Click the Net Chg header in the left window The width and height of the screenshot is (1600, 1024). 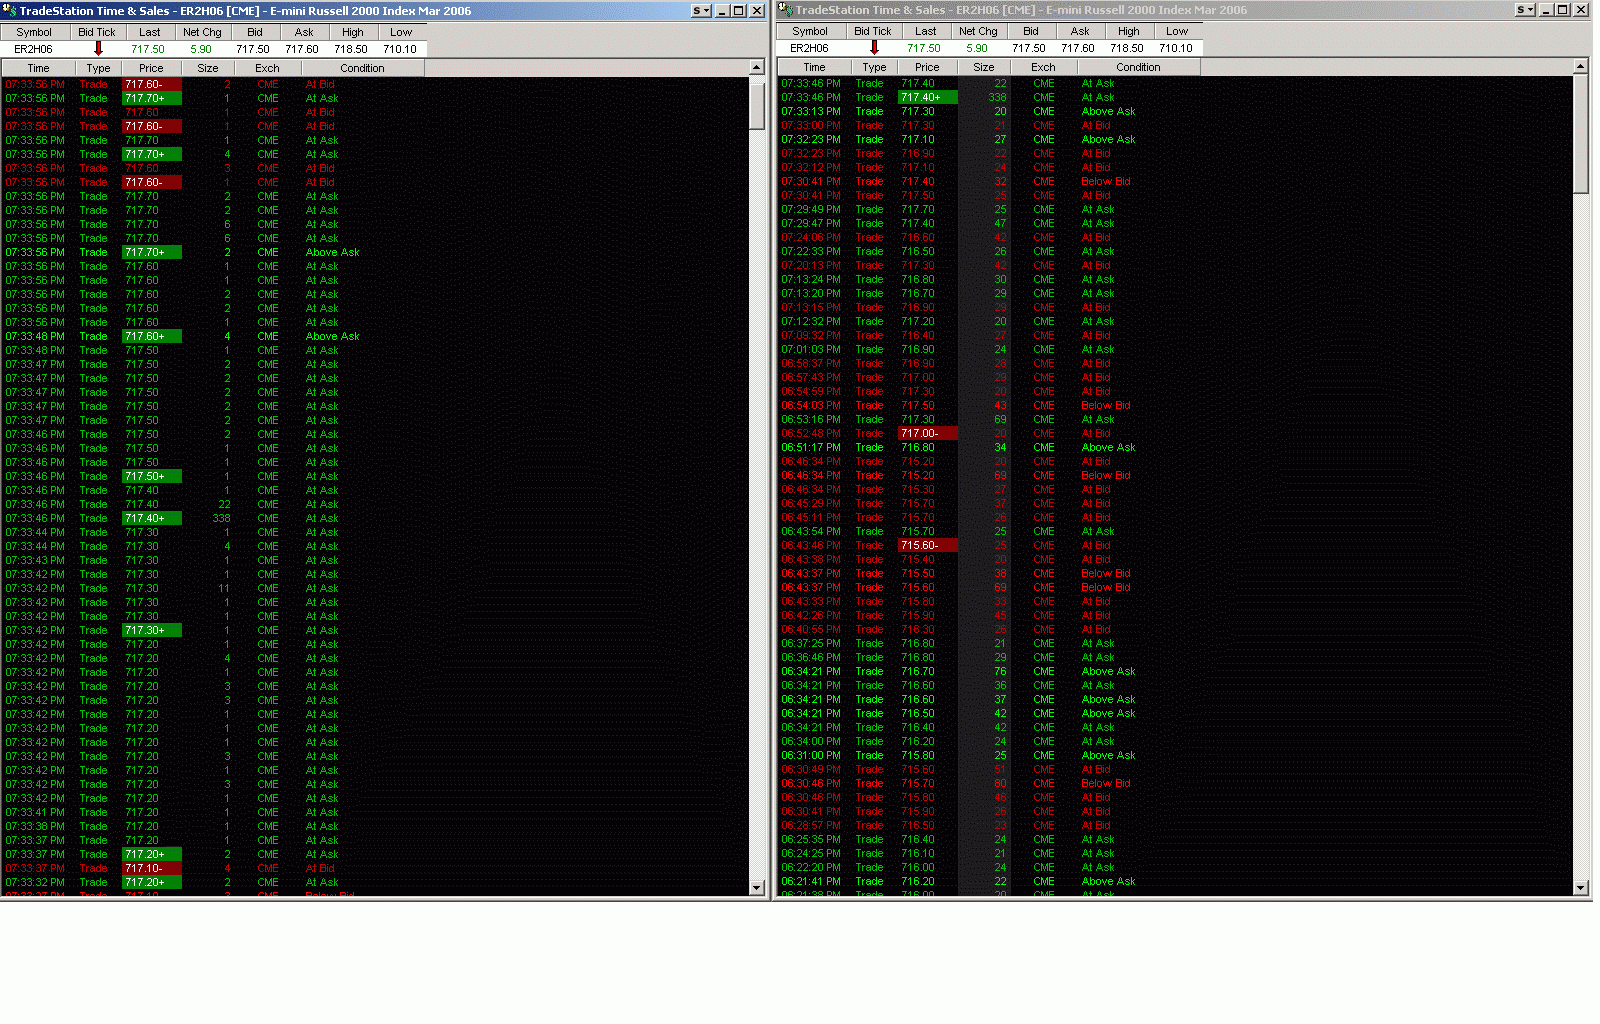(x=202, y=32)
